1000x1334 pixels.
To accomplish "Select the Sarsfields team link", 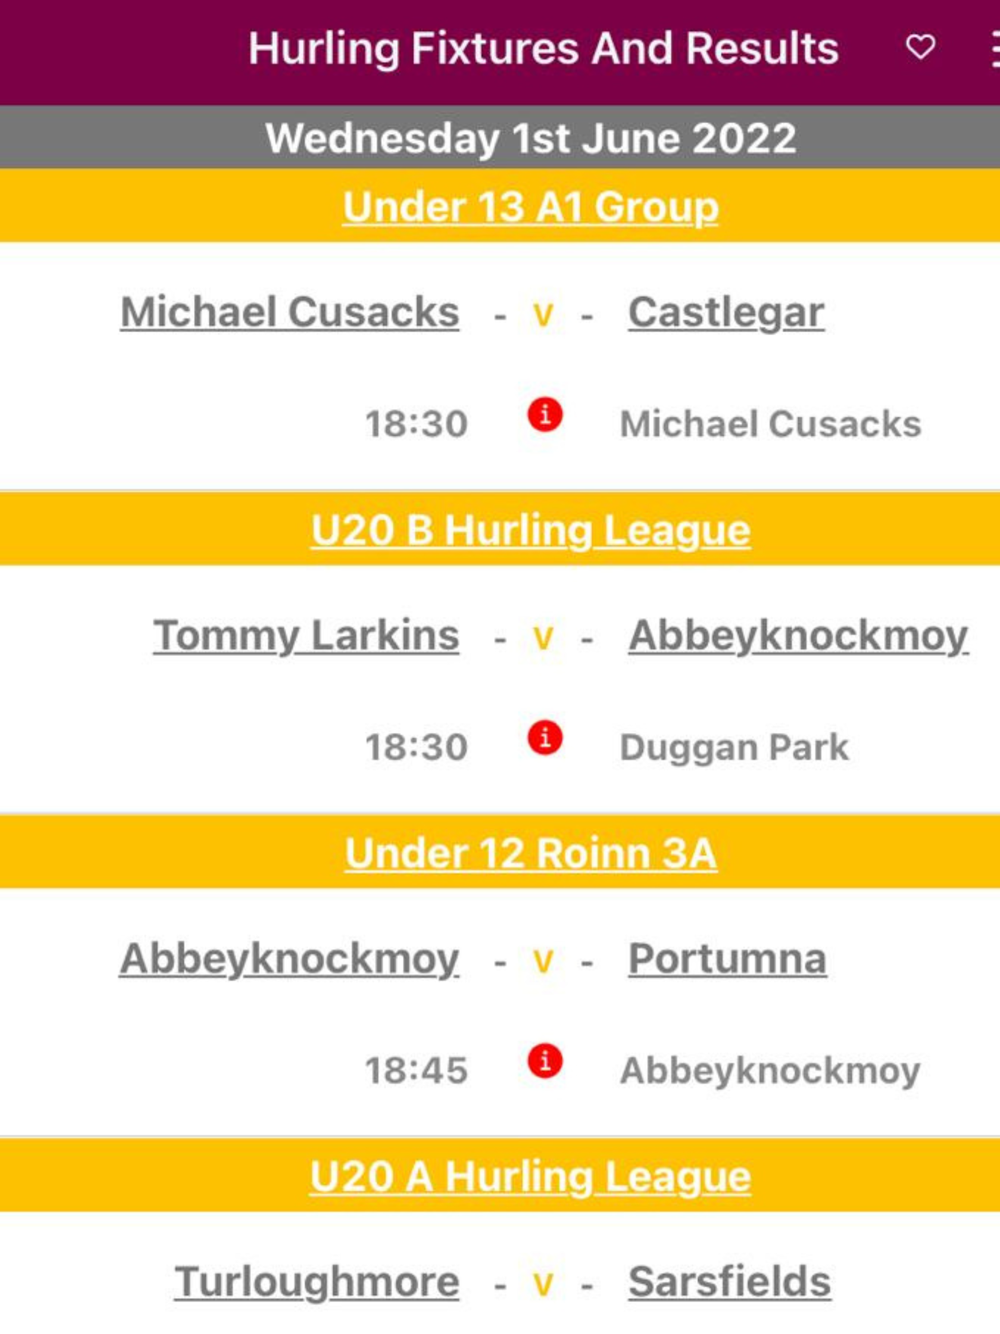I will (730, 1282).
